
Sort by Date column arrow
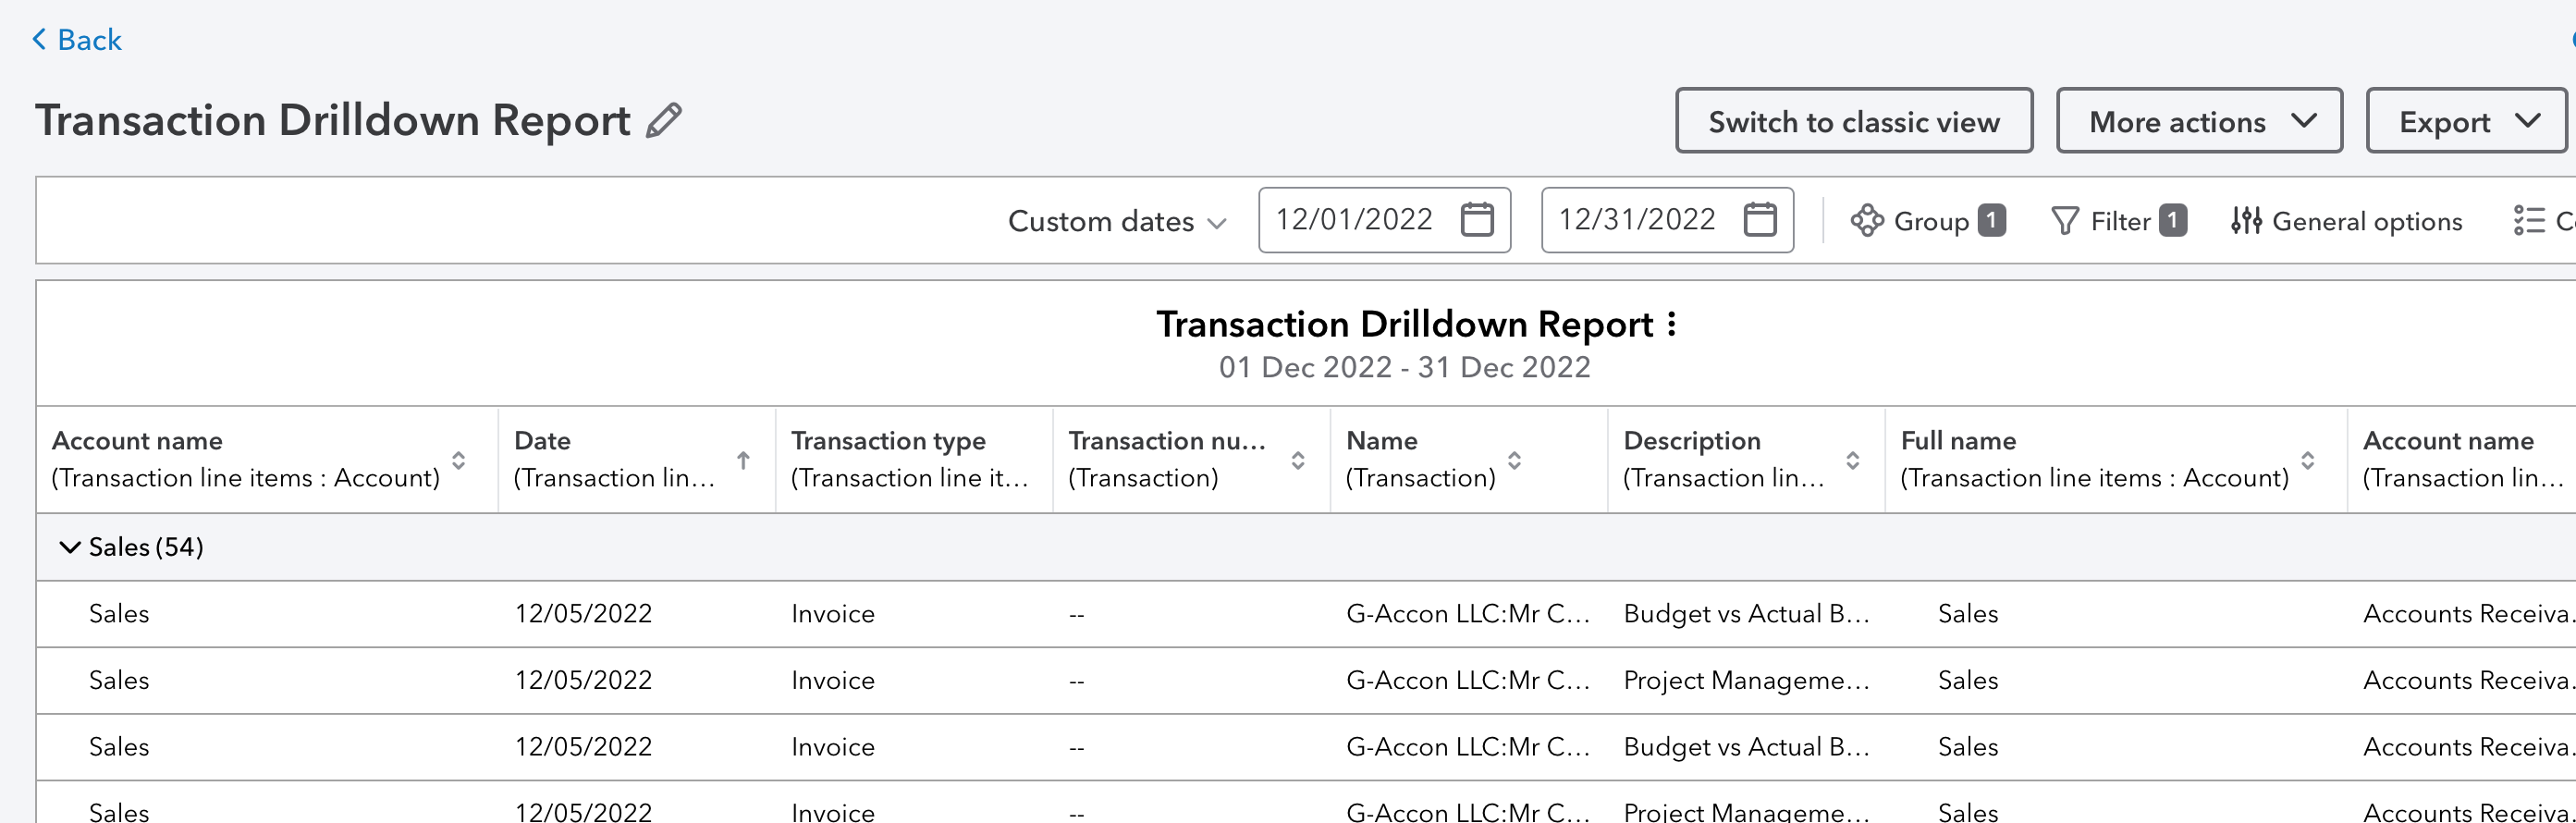(x=743, y=460)
